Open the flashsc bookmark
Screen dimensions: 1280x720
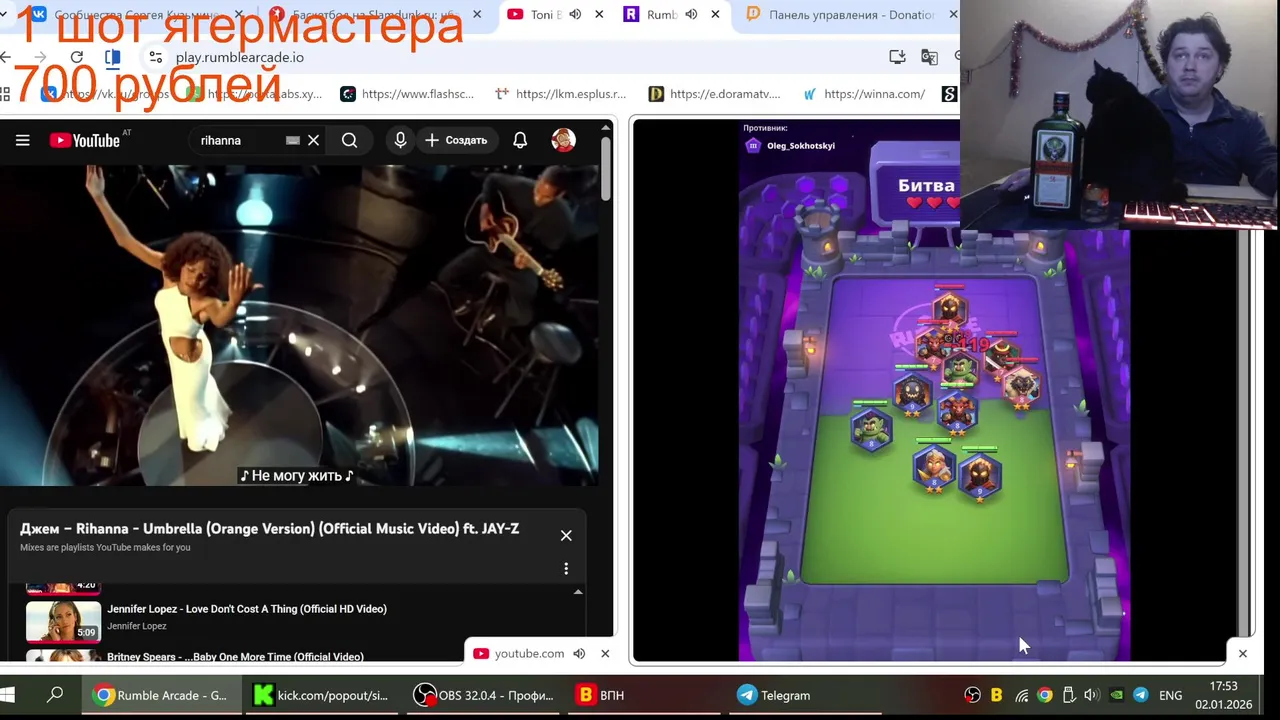[x=407, y=94]
